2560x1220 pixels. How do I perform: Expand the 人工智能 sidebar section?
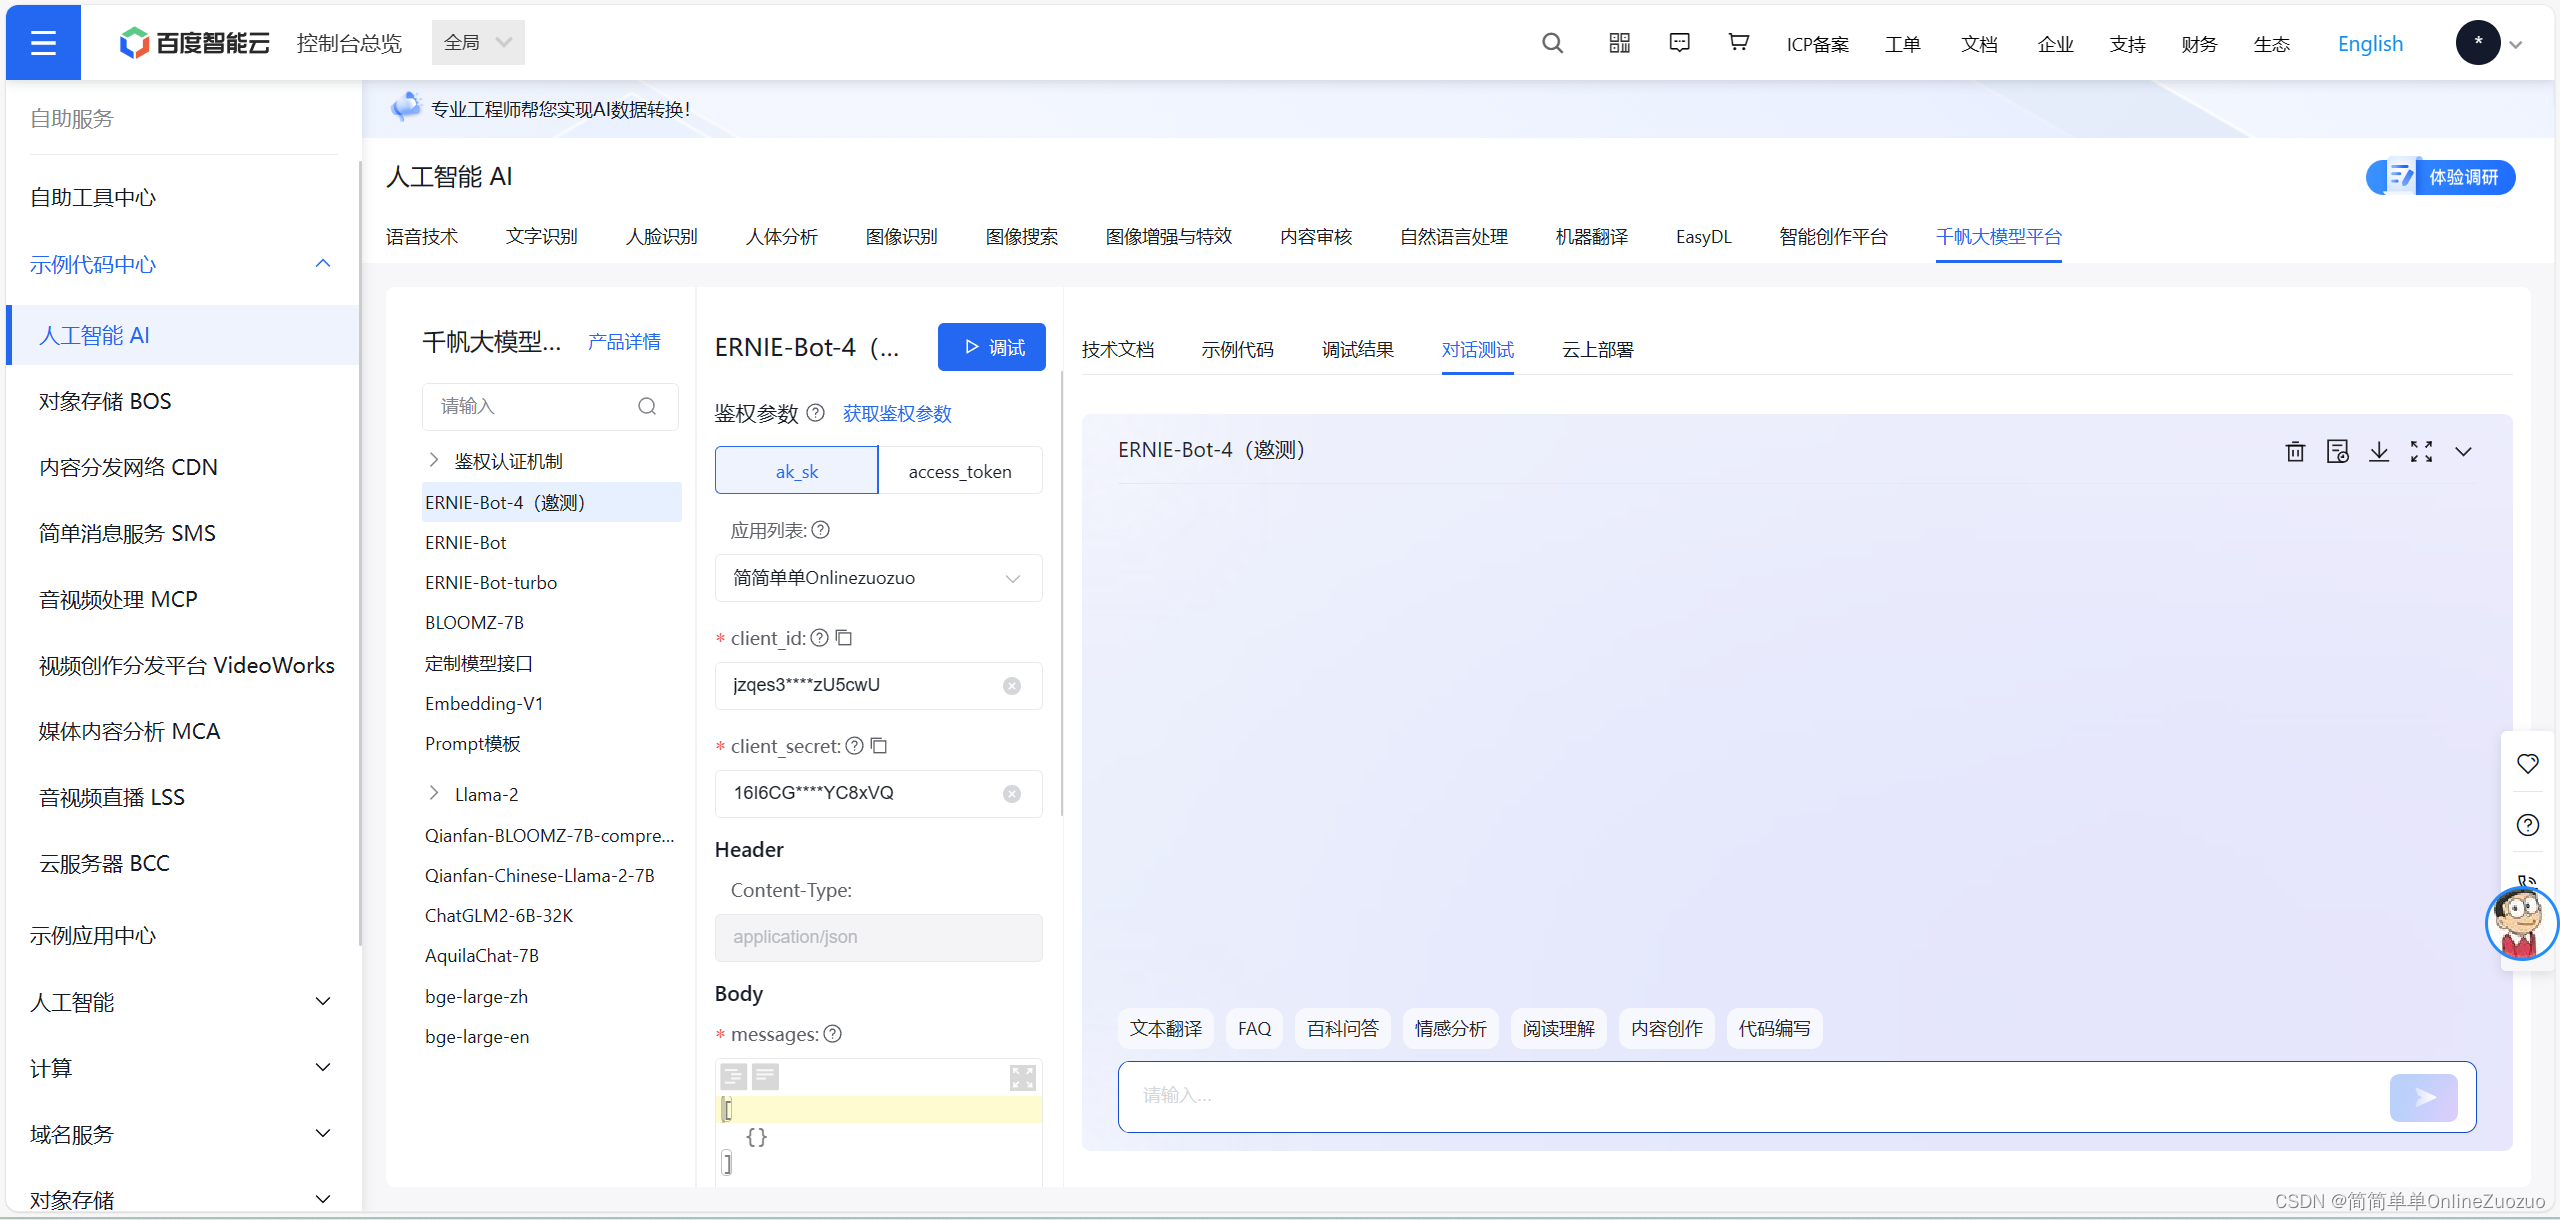[x=322, y=1002]
